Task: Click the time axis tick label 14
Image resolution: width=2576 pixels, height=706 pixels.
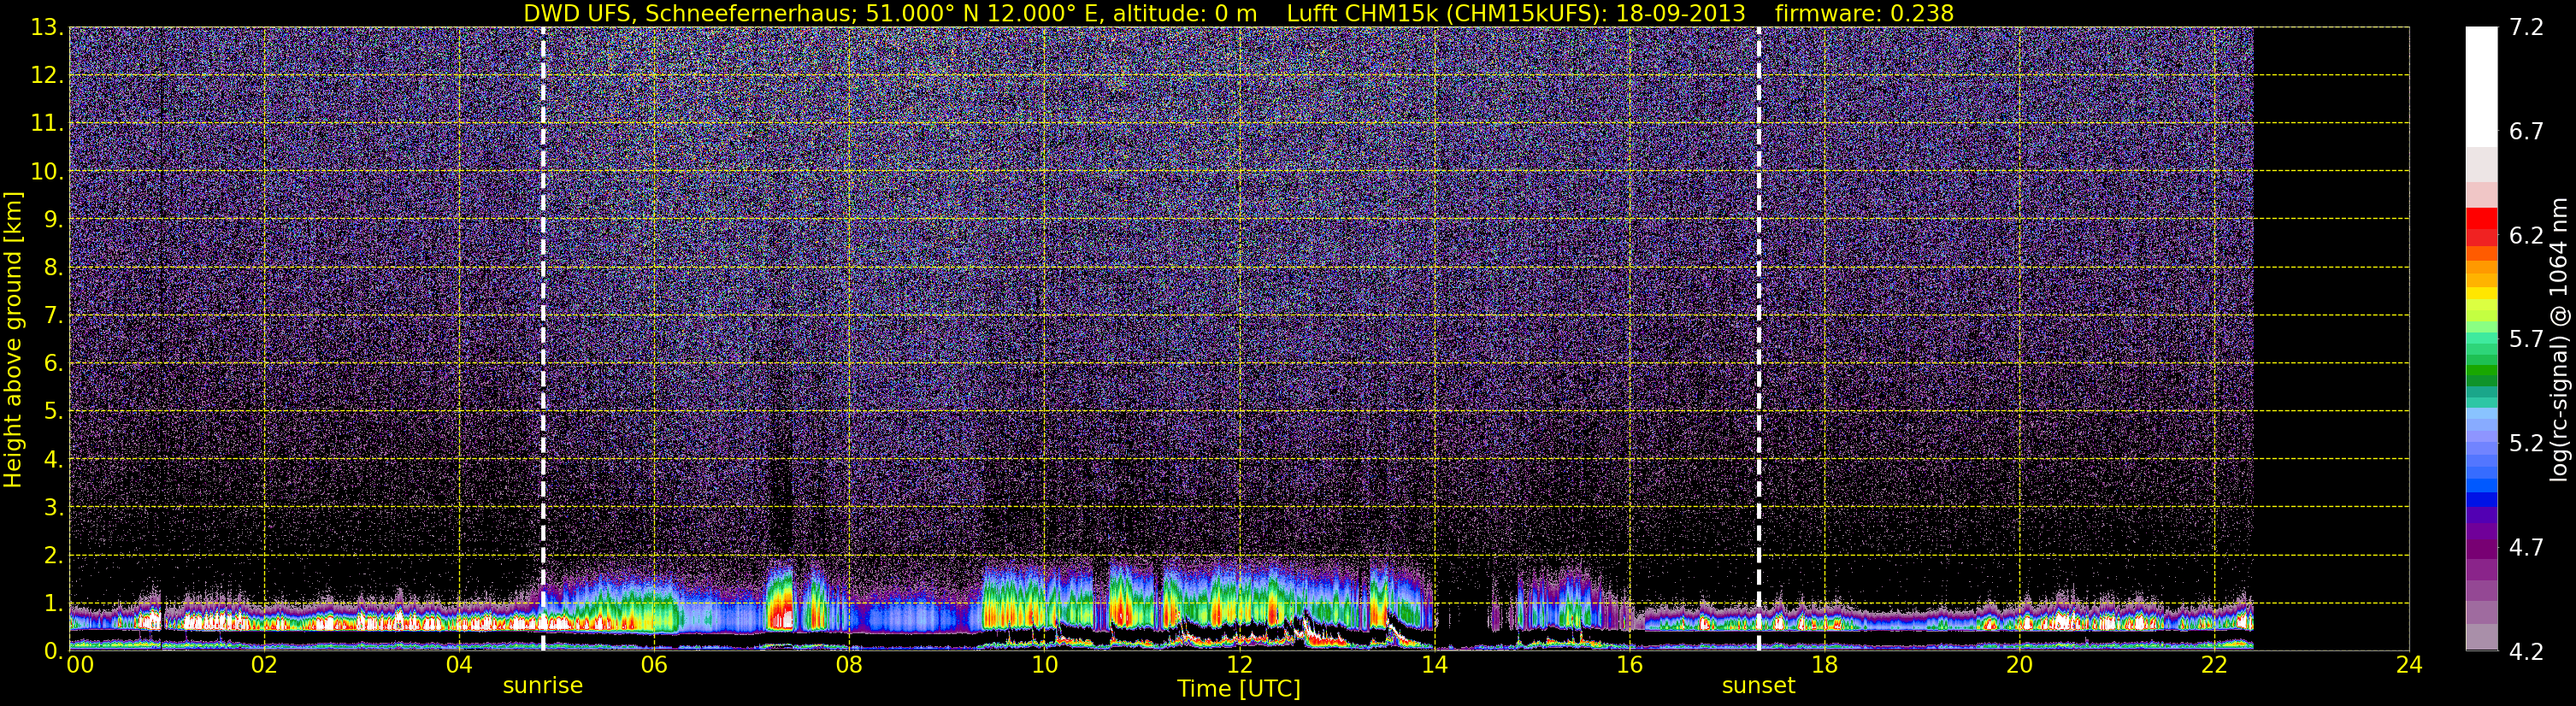Action: pos(1434,665)
